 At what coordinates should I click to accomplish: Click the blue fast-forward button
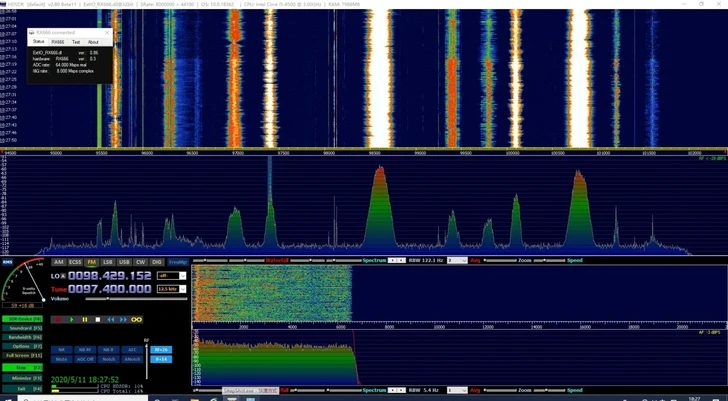[124, 319]
